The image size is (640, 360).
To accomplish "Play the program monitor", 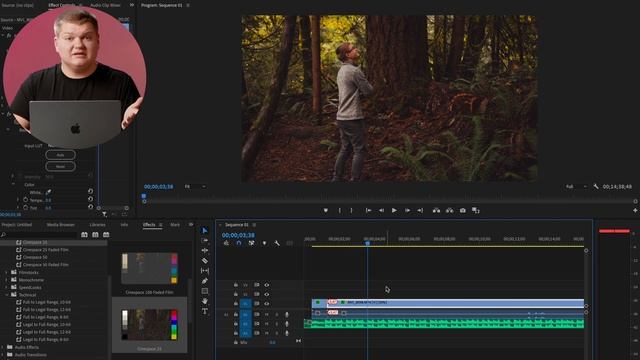I will click(394, 211).
